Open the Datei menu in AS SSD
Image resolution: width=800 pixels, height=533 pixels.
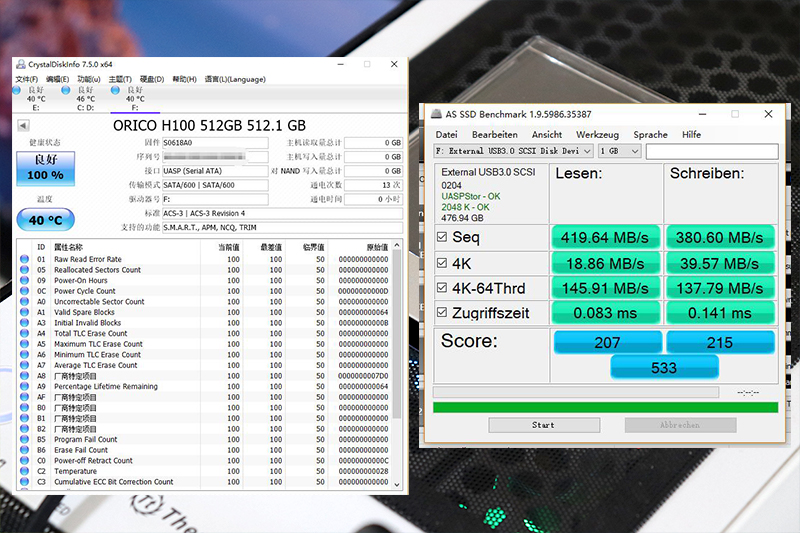coord(446,135)
